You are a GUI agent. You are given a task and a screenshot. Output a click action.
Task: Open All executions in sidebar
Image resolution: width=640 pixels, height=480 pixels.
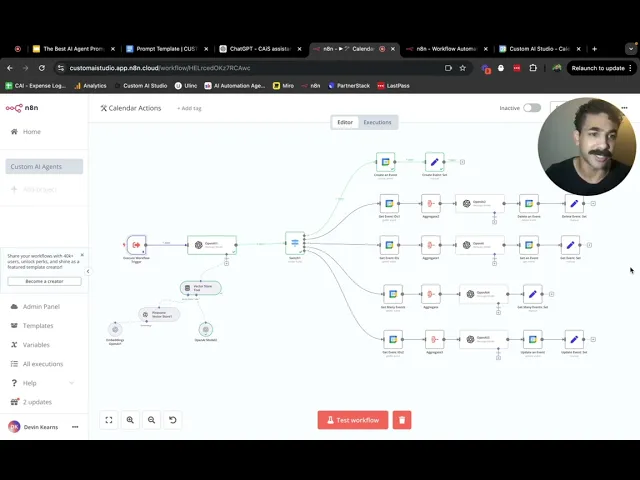coord(43,364)
